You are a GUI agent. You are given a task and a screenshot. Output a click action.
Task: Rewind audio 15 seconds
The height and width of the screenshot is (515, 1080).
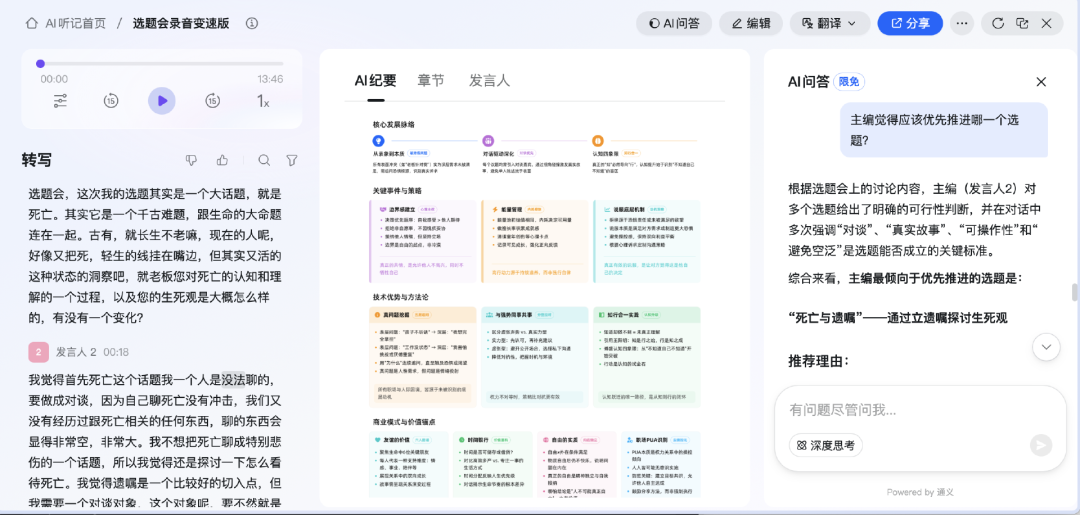(111, 100)
